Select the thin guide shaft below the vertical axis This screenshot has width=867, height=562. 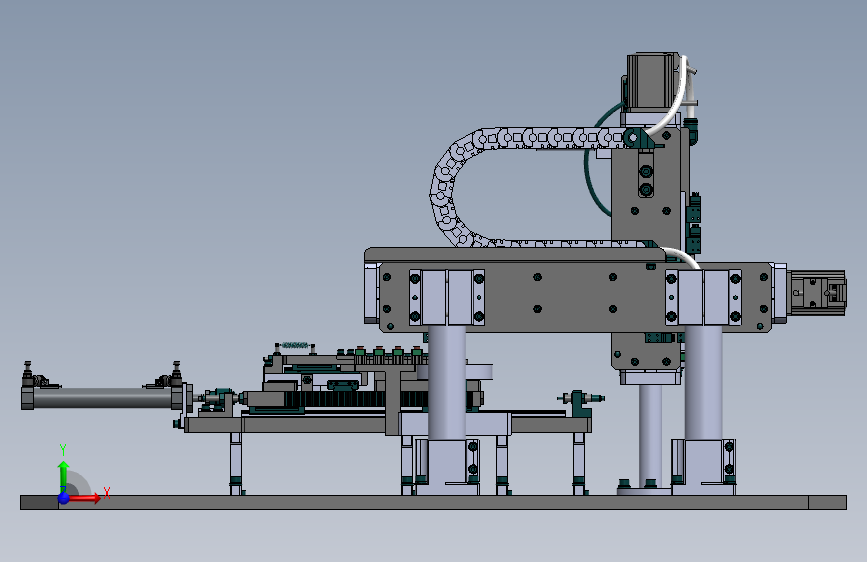tap(650, 436)
